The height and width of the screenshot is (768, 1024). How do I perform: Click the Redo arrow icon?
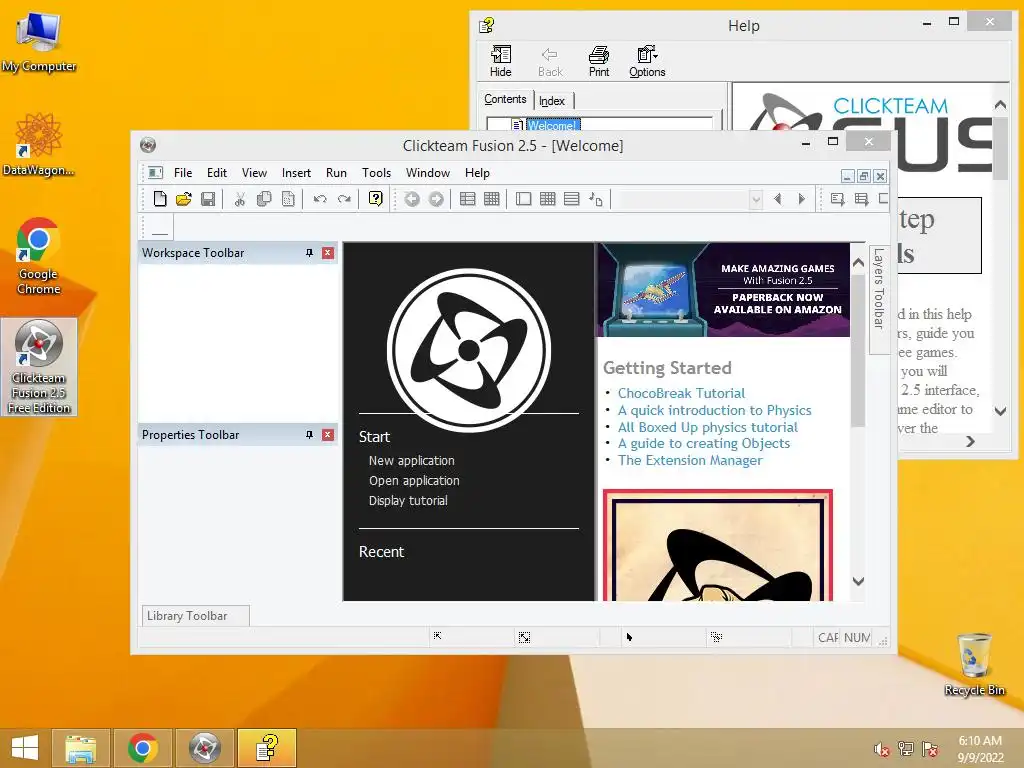(344, 199)
